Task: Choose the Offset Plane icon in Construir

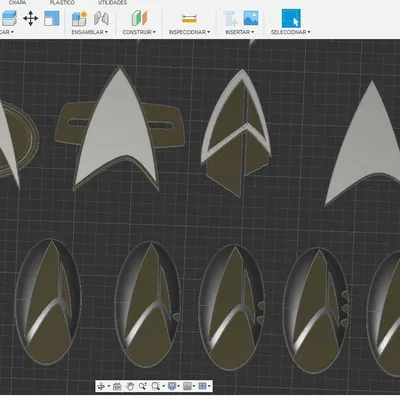Action: click(x=139, y=18)
